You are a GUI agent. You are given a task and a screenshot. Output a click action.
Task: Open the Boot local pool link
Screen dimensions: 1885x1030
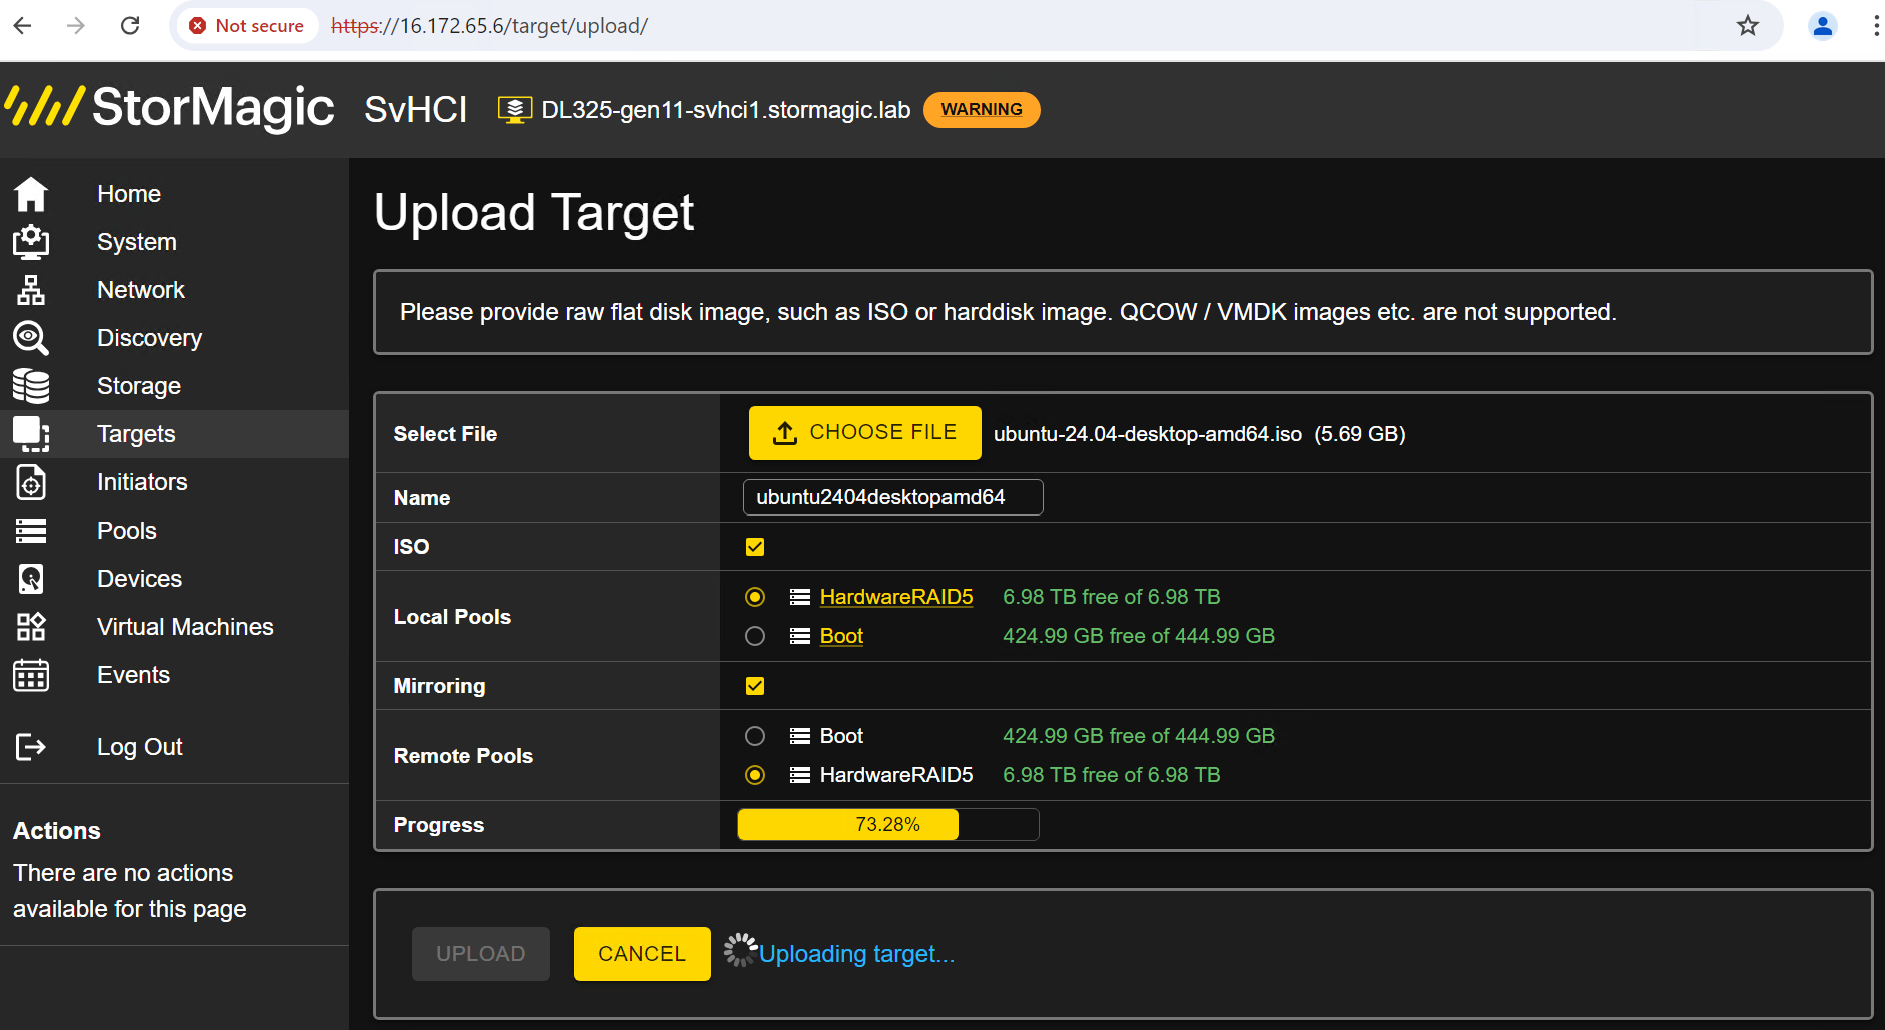(x=841, y=636)
